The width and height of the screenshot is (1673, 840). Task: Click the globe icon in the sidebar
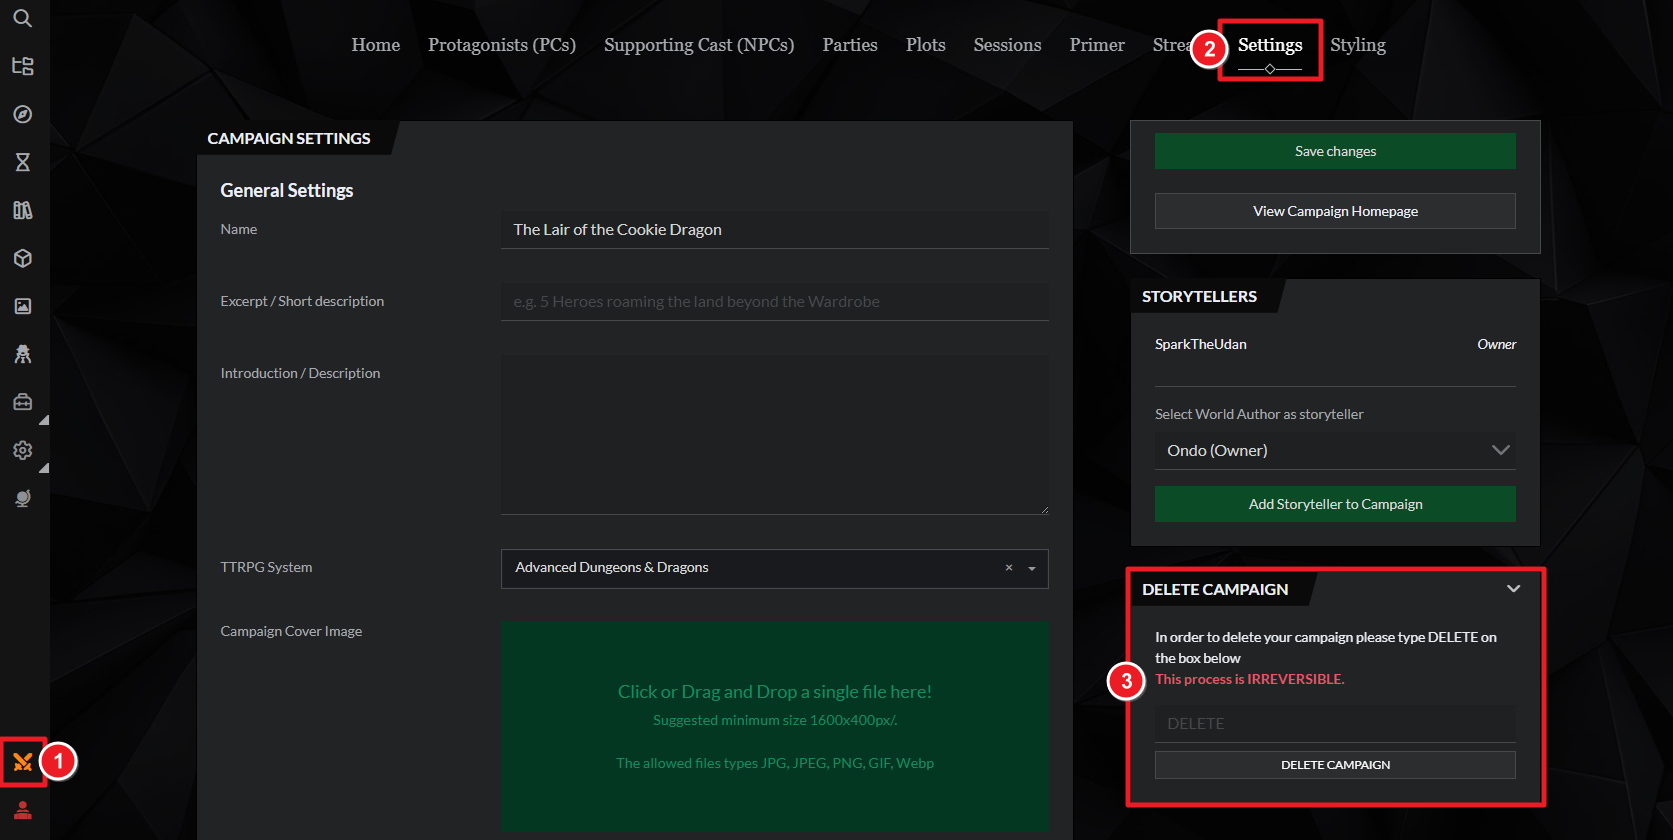22,498
